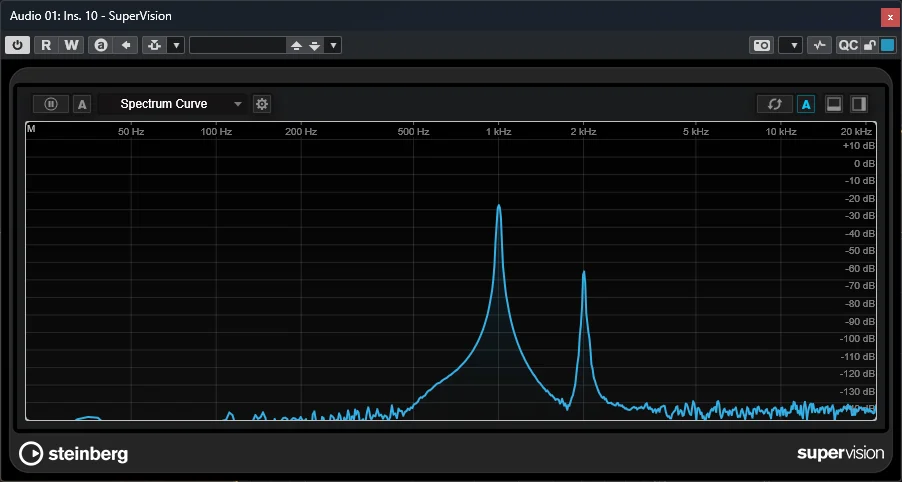Screen dimensions: 902x482
Task: Activate the side-chain input icon
Action: 154,45
